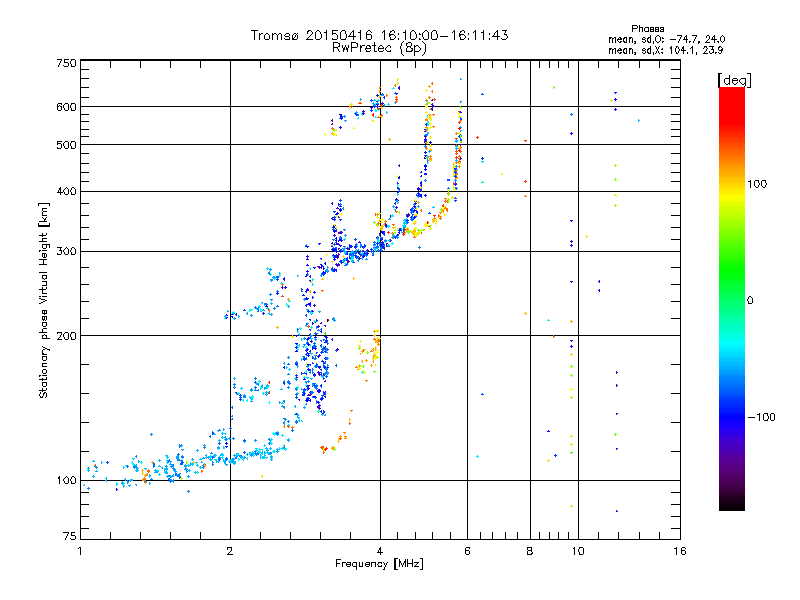The height and width of the screenshot is (600, 800).
Task: Click the x-axis tick label '10'
Action: point(578,551)
